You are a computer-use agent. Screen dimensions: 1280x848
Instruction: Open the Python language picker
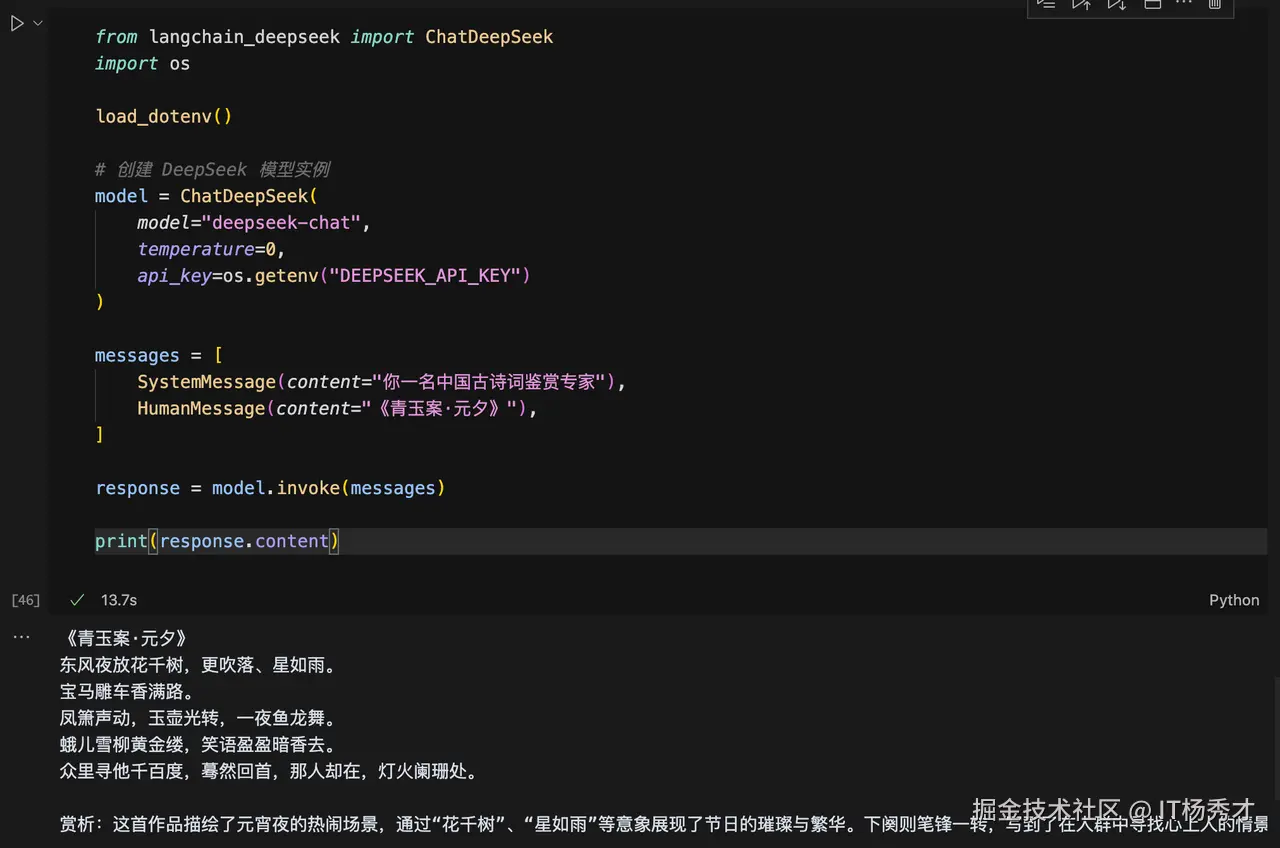[1234, 600]
